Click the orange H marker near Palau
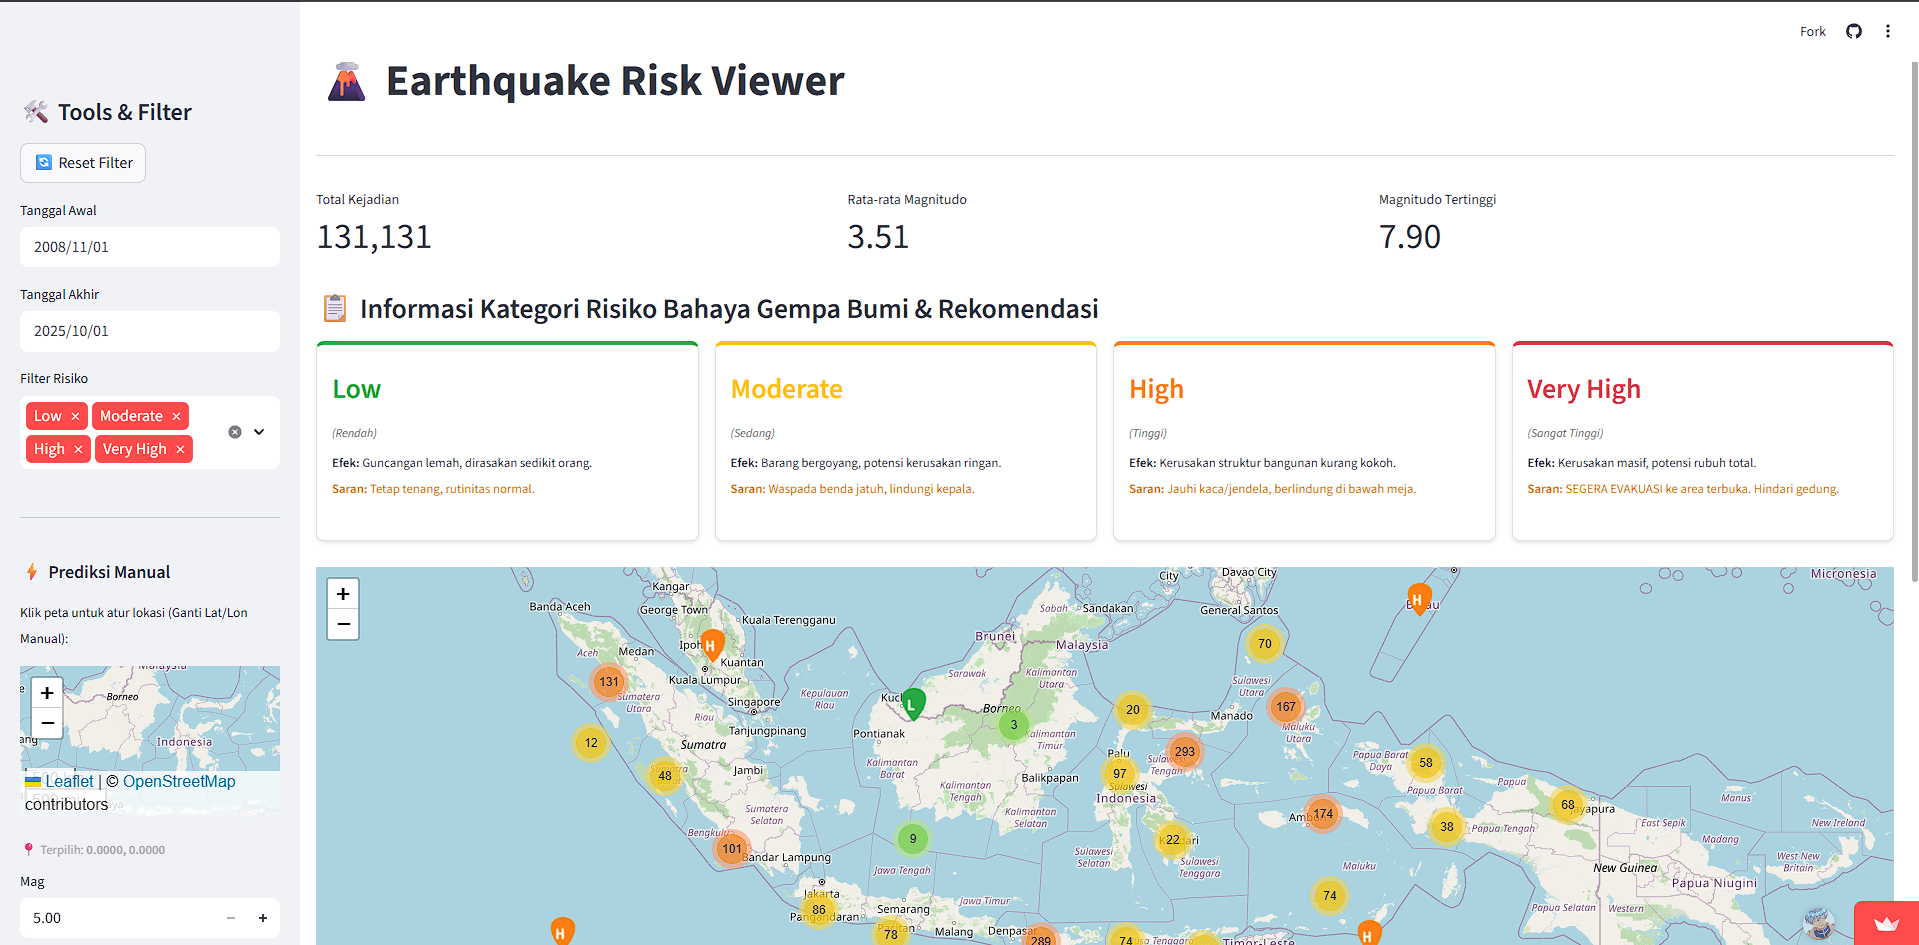Screen dimensions: 1919x945 tap(1418, 599)
